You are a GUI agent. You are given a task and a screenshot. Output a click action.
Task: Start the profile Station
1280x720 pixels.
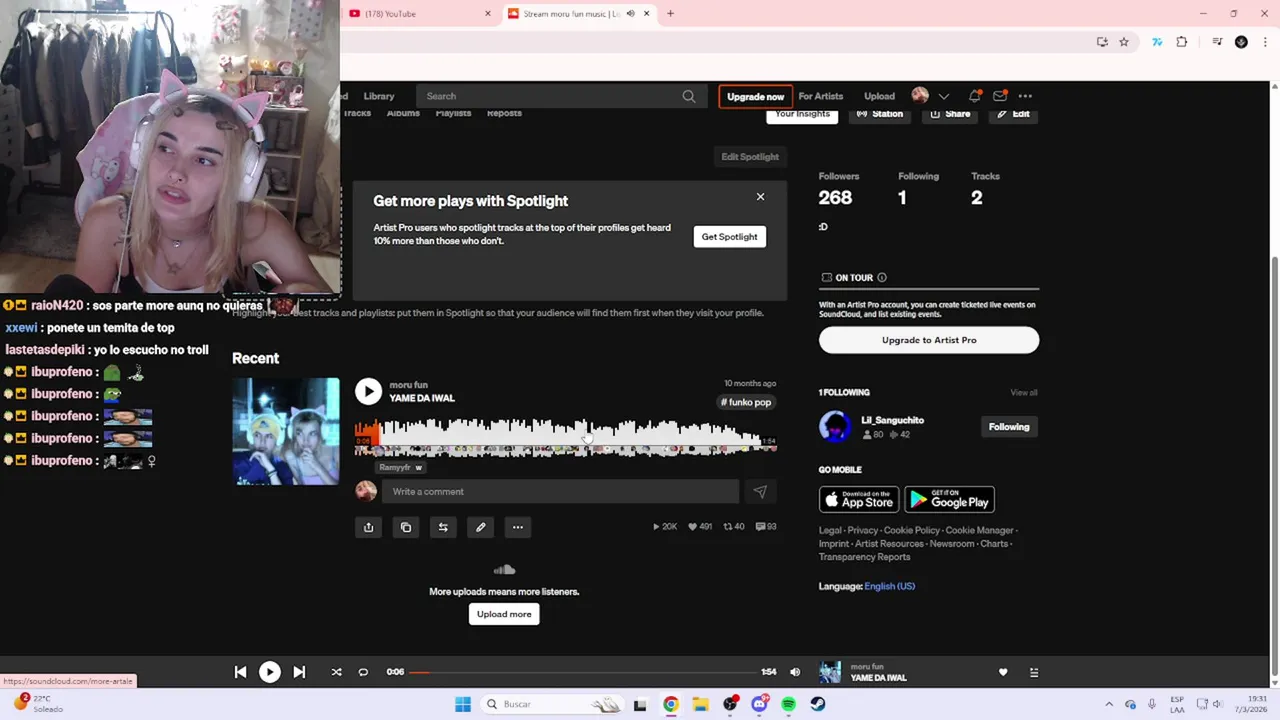(879, 114)
